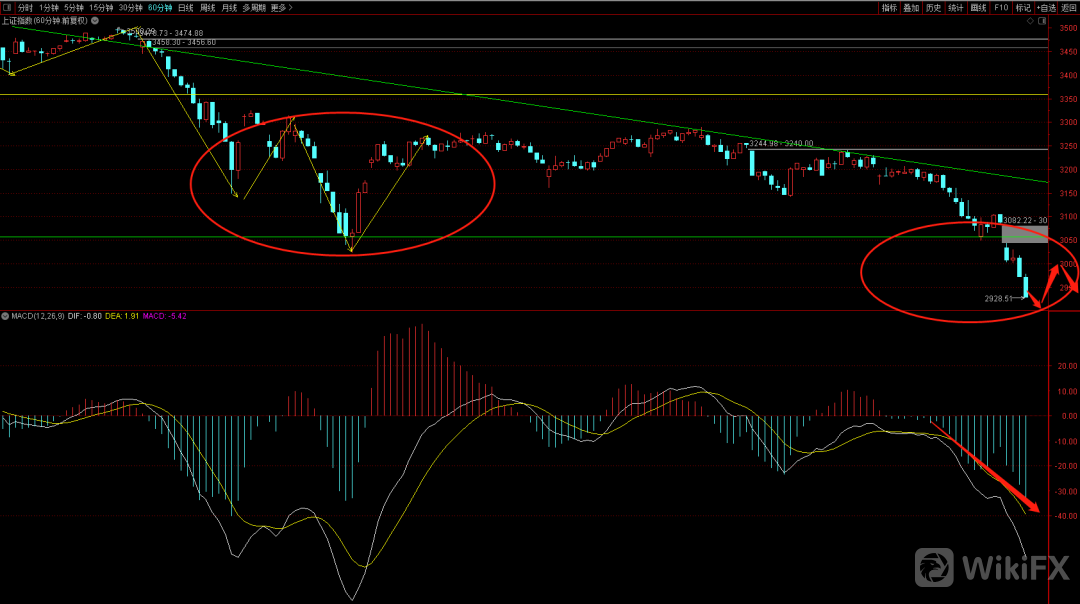Switch to the 分时 chart tab
This screenshot has height=604, width=1080.
click(25, 7)
